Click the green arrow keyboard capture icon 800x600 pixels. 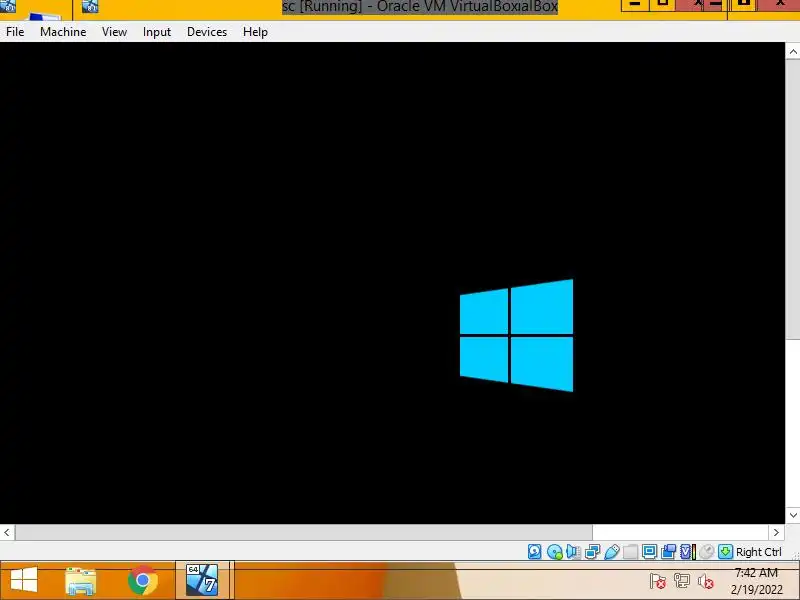[725, 552]
